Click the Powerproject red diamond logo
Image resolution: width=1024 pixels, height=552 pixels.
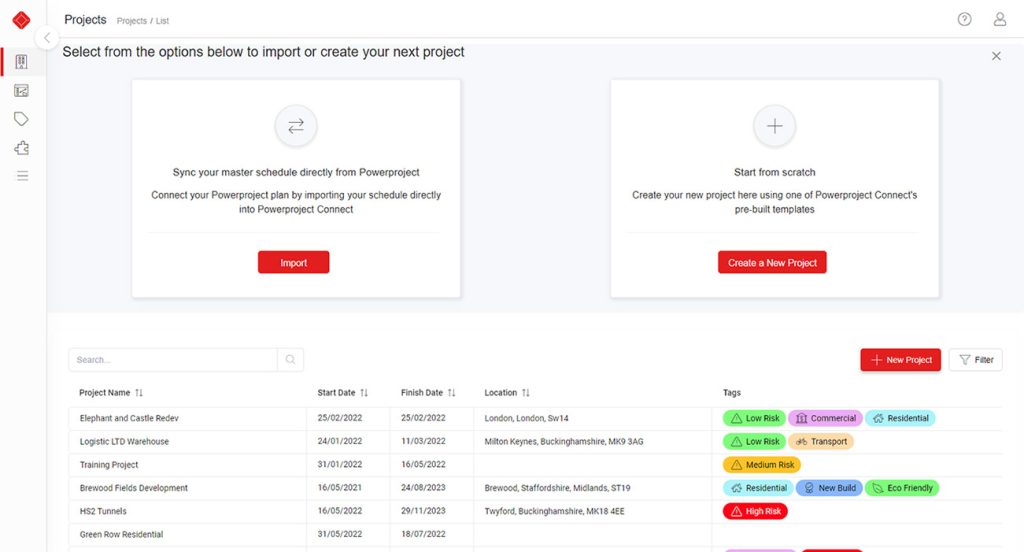(21, 20)
